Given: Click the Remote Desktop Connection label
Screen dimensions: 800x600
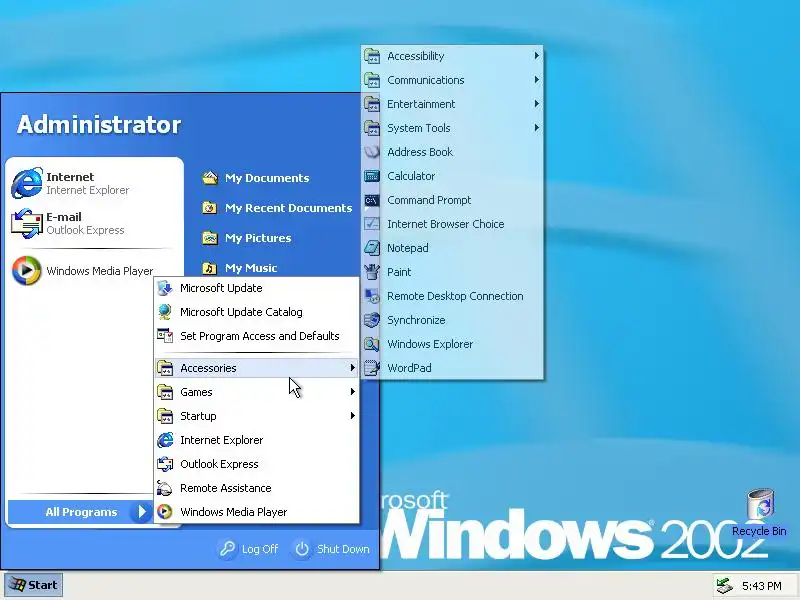Looking at the screenshot, I should [x=455, y=296].
